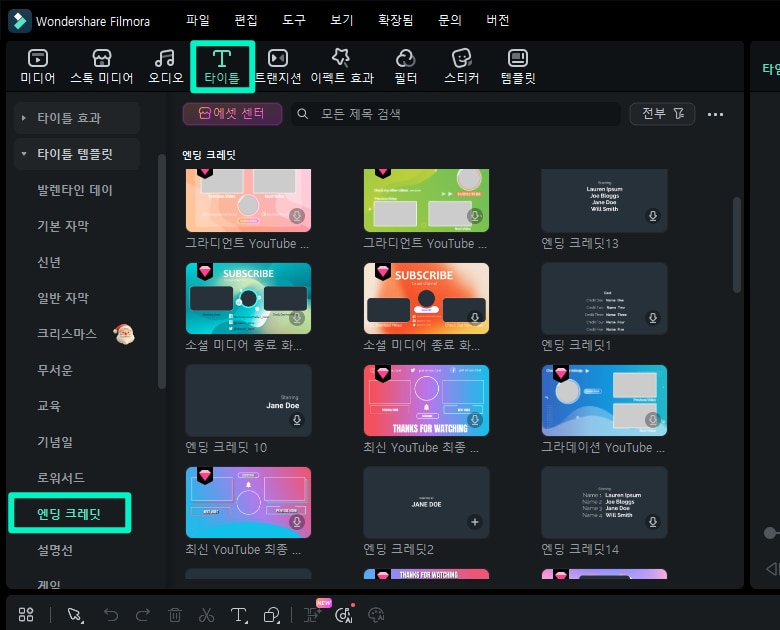Screen dimensions: 780x630
Task: Open the 스티커 (Stickers) panel
Action: pos(461,66)
